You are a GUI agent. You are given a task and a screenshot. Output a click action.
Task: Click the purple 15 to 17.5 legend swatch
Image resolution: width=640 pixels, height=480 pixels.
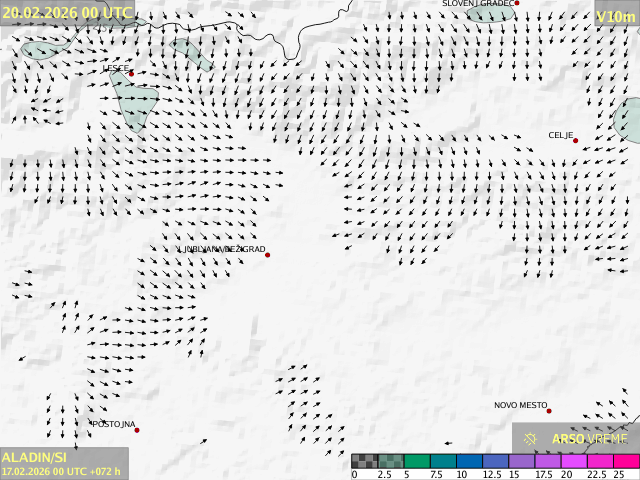pyautogui.click(x=521, y=461)
